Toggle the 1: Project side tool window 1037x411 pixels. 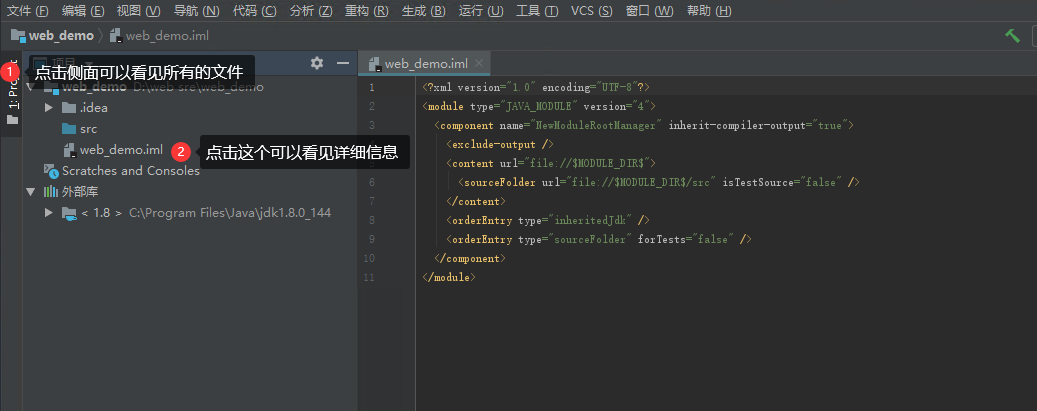tap(12, 93)
